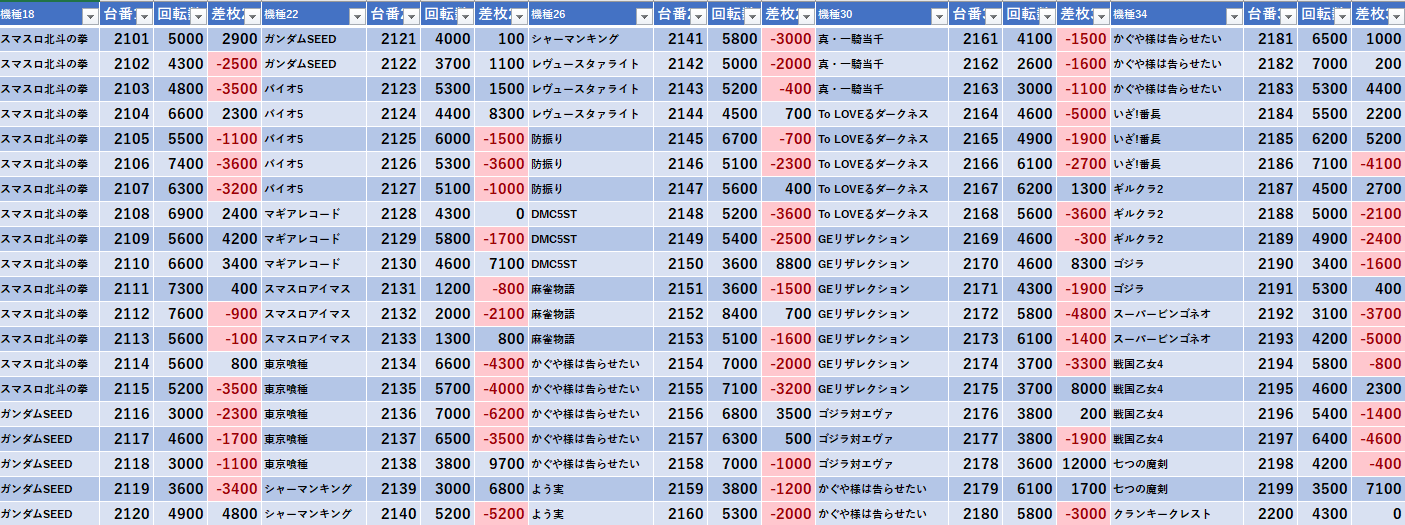
Task: Select machine number cell 2124
Action: [394, 114]
